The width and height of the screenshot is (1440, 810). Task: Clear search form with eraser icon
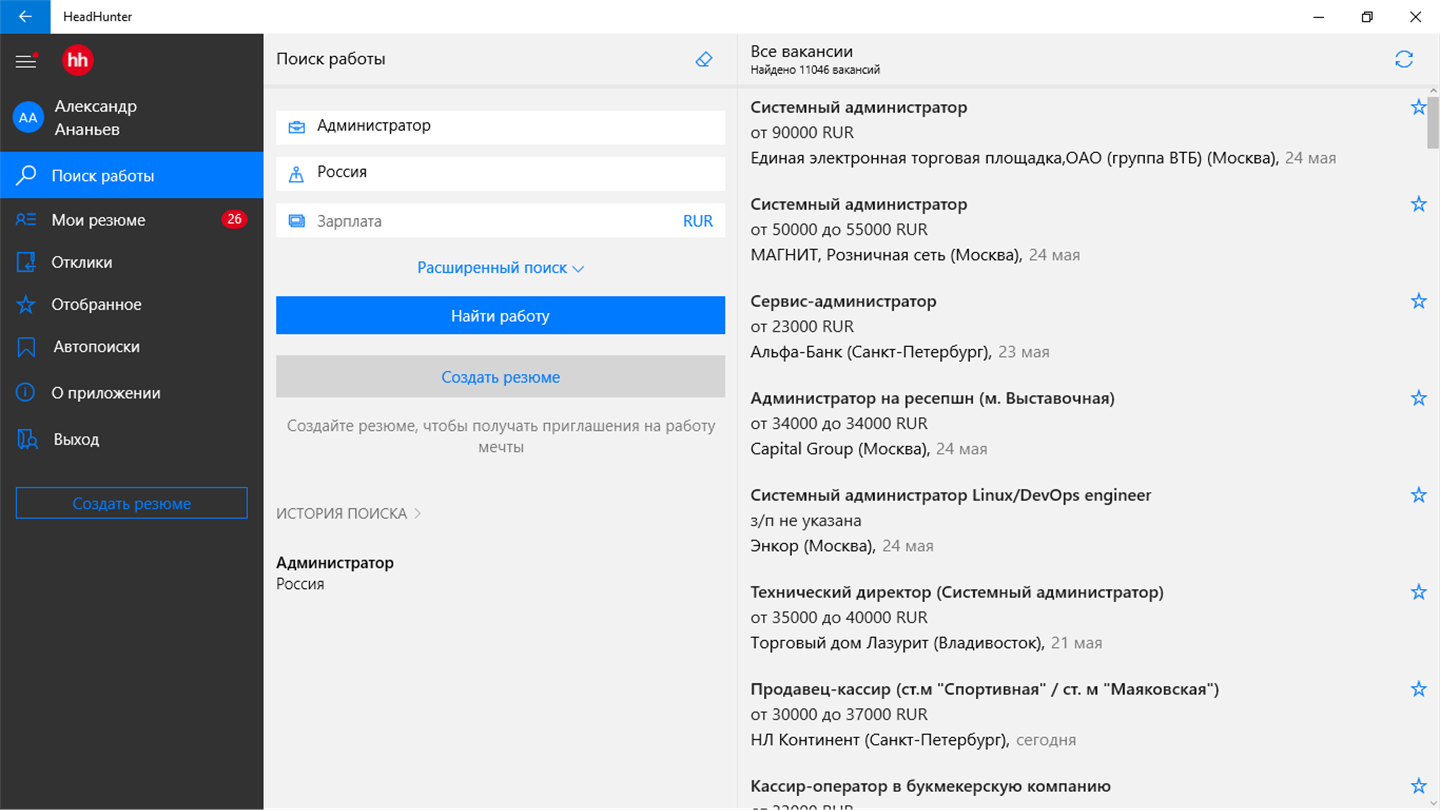point(704,60)
